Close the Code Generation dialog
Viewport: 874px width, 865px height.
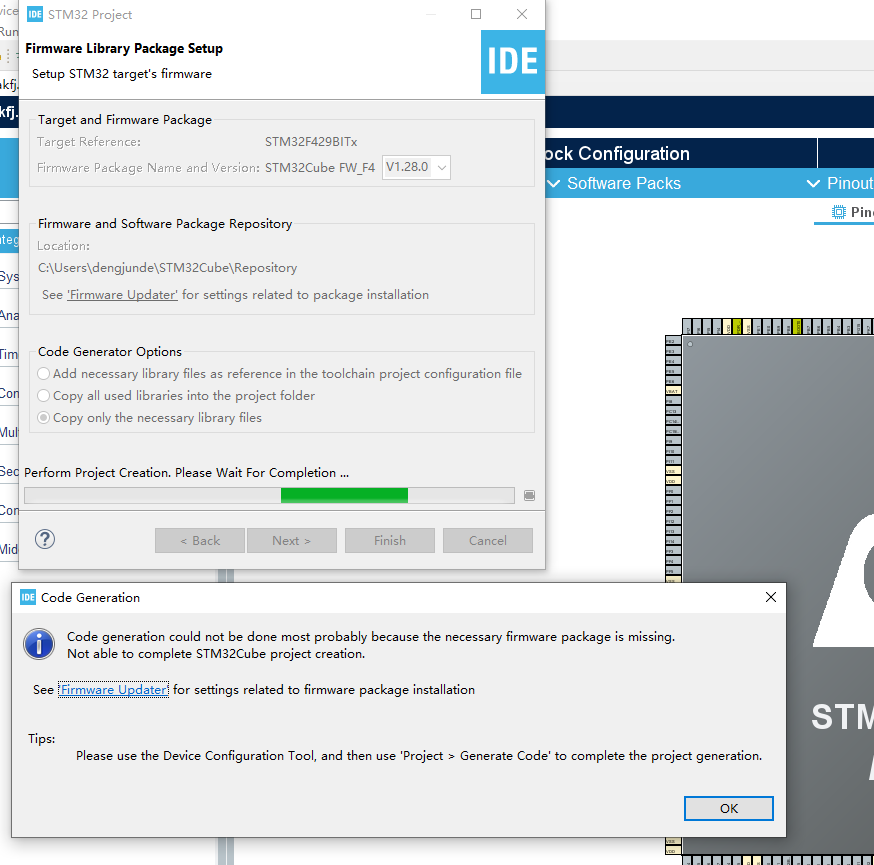pyautogui.click(x=771, y=597)
